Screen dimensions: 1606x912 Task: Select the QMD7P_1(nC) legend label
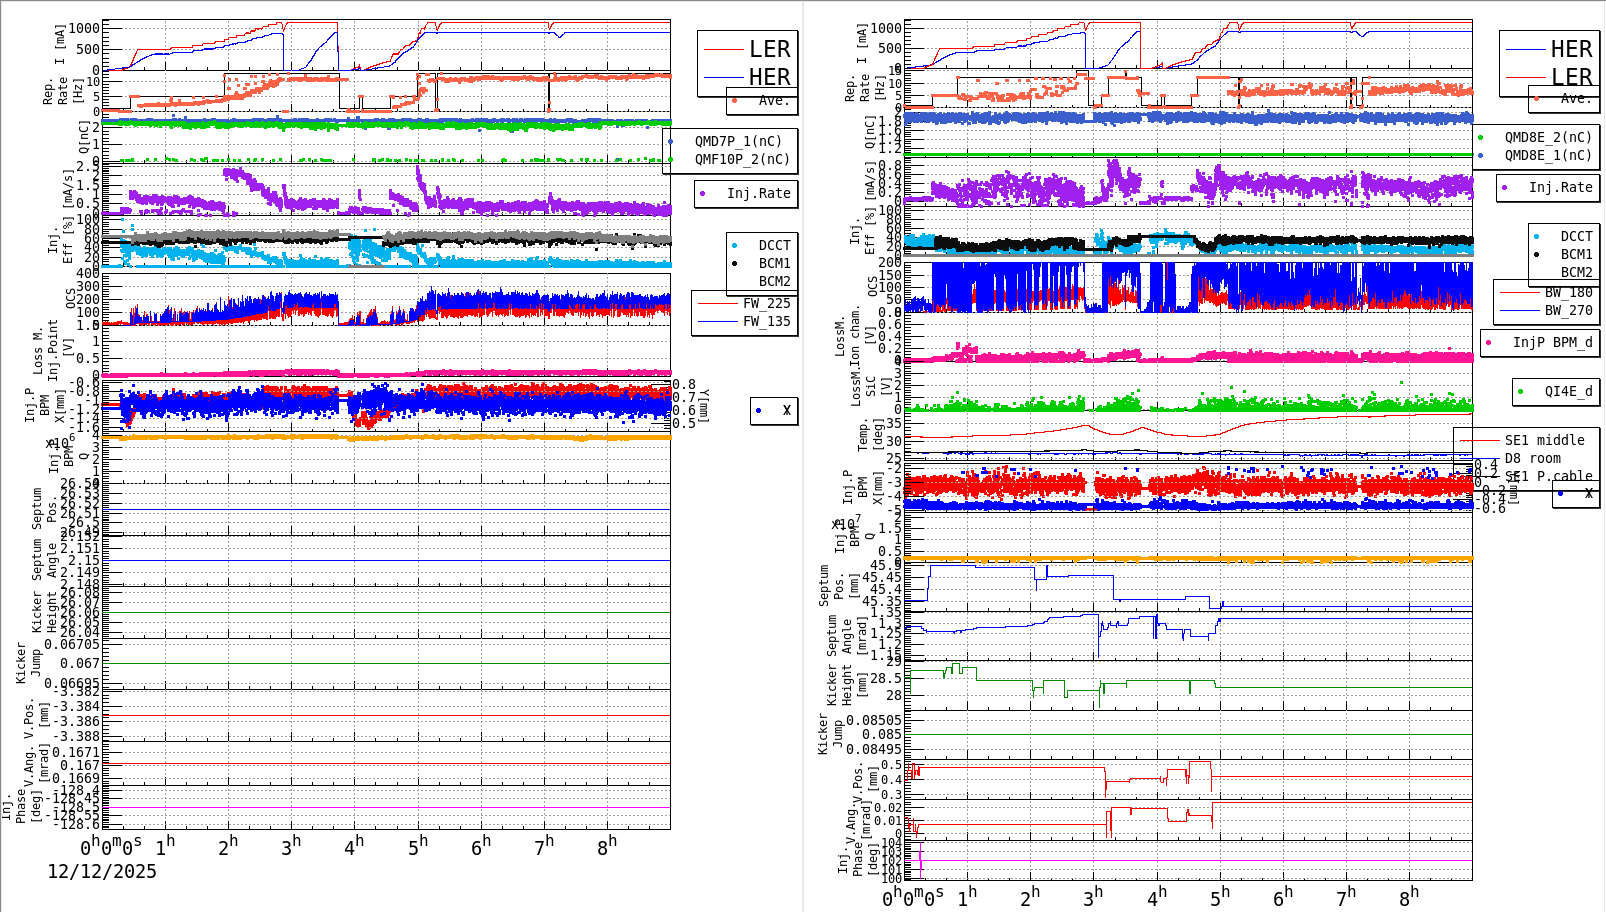pos(738,142)
